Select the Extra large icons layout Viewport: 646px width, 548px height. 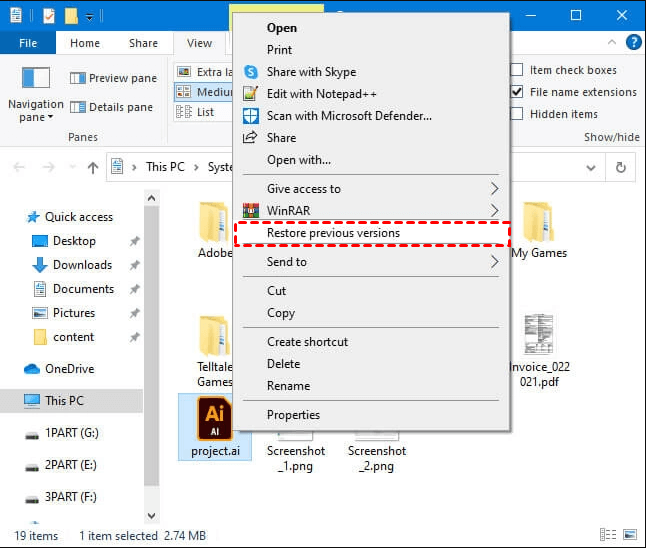[204, 72]
